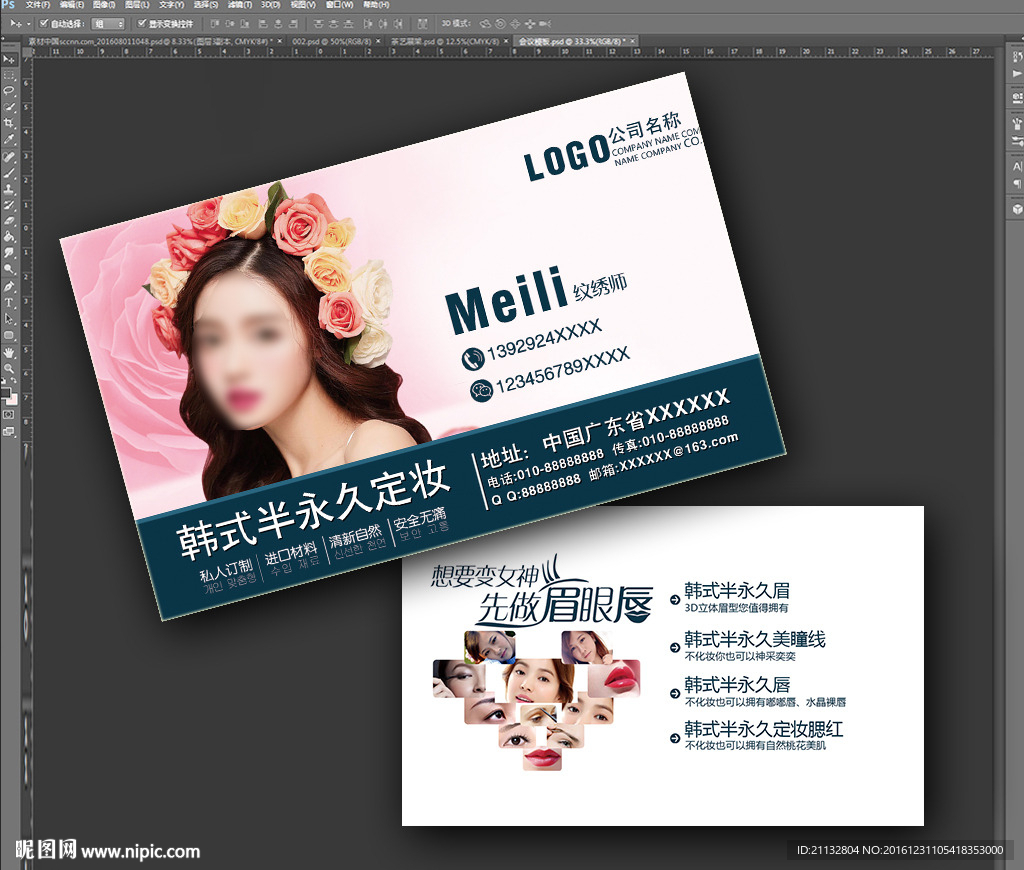The height and width of the screenshot is (870, 1024).
Task: Open the Properties panel icon
Action: pos(1017,98)
